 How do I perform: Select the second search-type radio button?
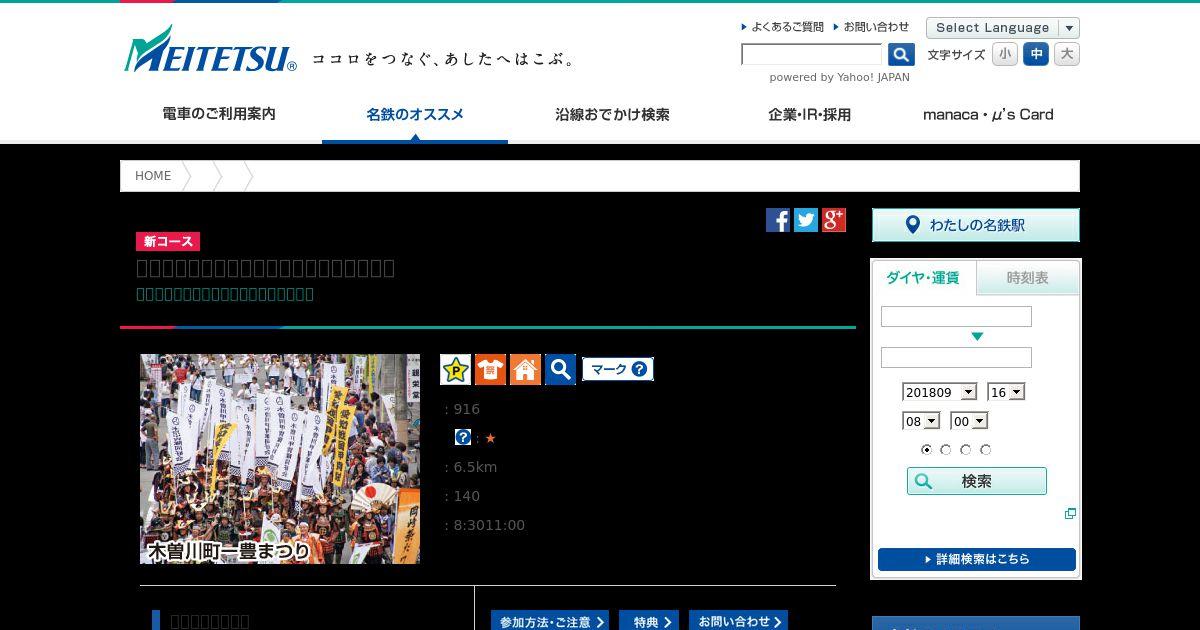tap(946, 450)
